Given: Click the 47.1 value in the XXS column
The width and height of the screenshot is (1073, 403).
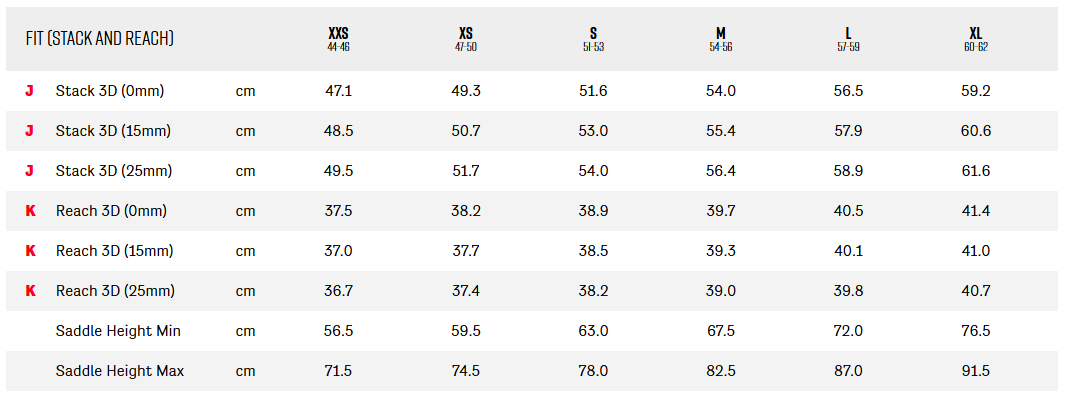Looking at the screenshot, I should pos(339,91).
